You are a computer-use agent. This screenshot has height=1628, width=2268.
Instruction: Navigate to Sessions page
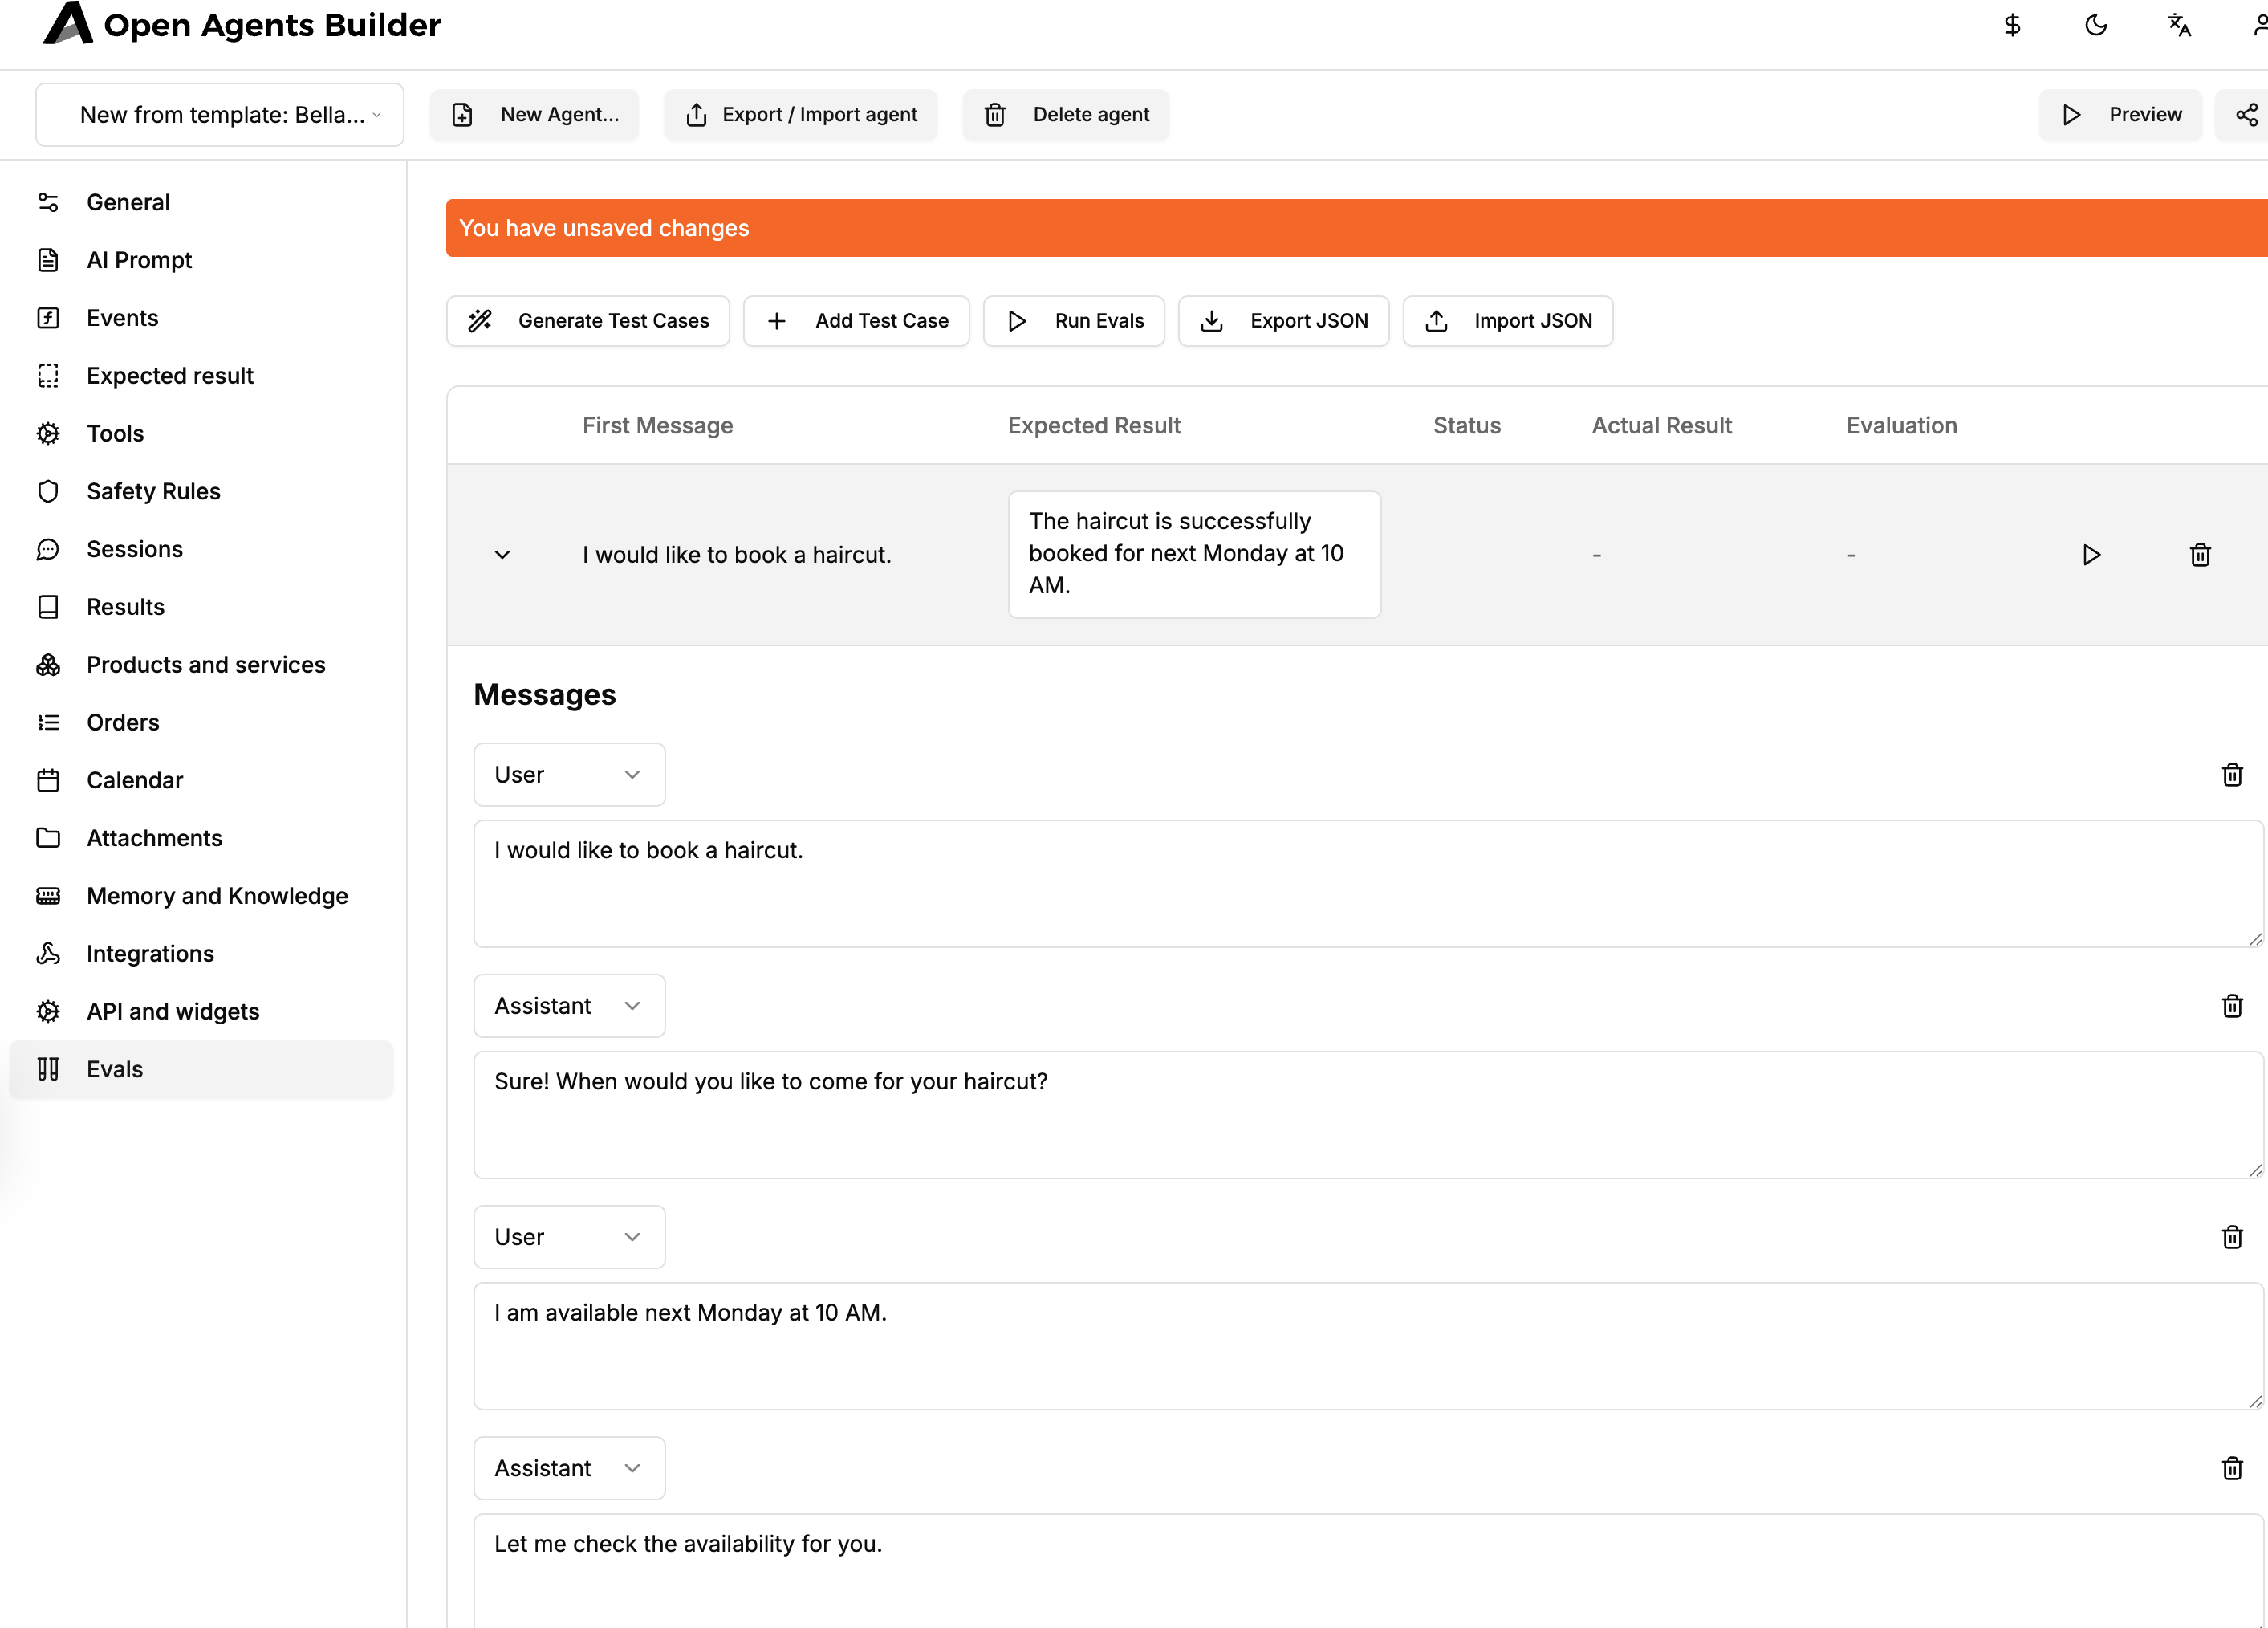point(201,549)
